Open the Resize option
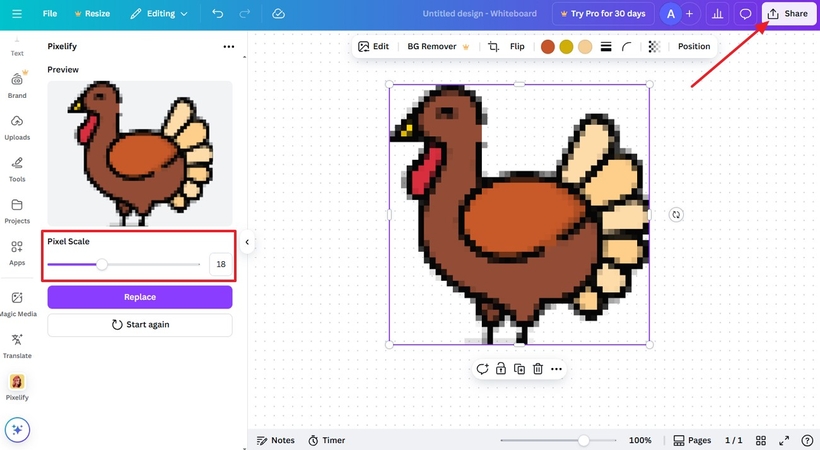Image resolution: width=820 pixels, height=450 pixels. click(92, 14)
